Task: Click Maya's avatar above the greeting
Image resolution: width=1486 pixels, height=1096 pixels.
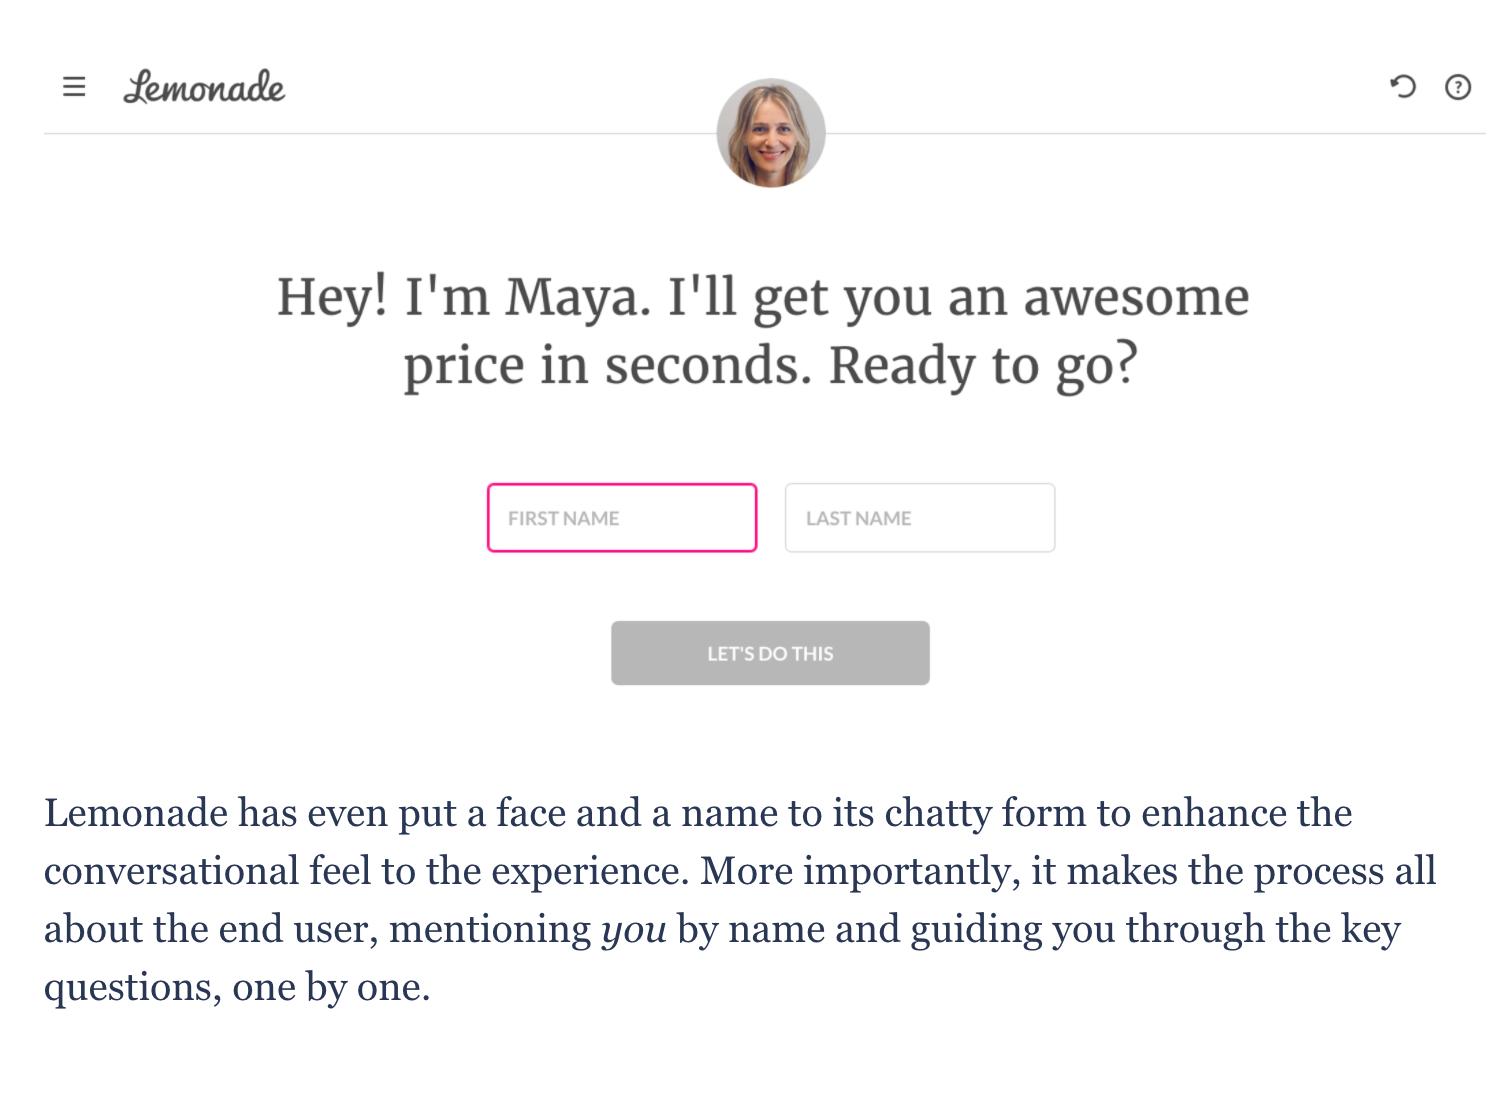Action: [770, 131]
